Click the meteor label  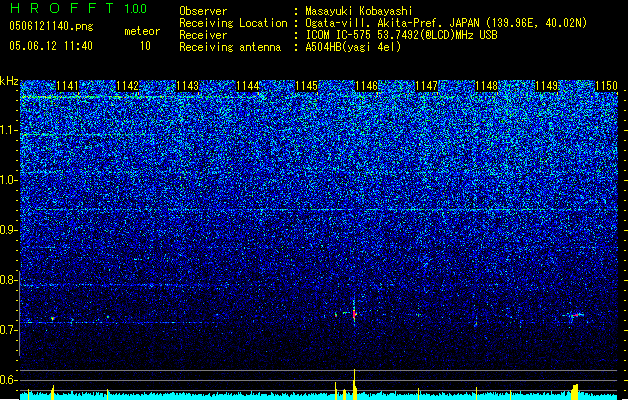(142, 31)
